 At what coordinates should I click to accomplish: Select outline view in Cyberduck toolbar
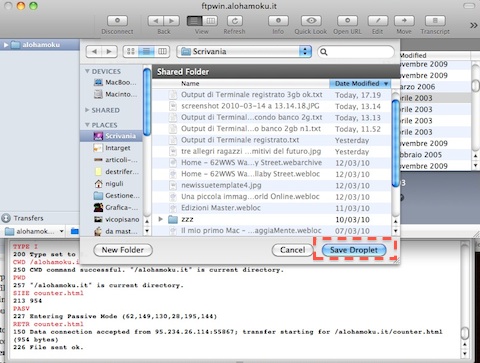click(195, 21)
